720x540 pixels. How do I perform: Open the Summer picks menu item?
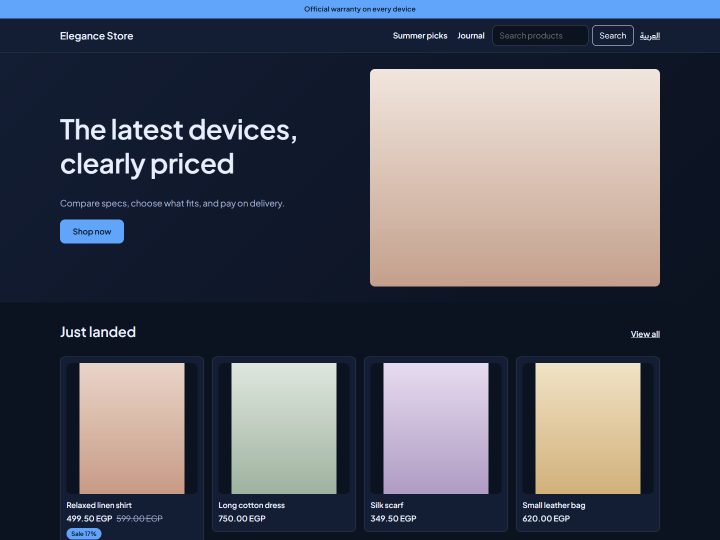tap(420, 36)
